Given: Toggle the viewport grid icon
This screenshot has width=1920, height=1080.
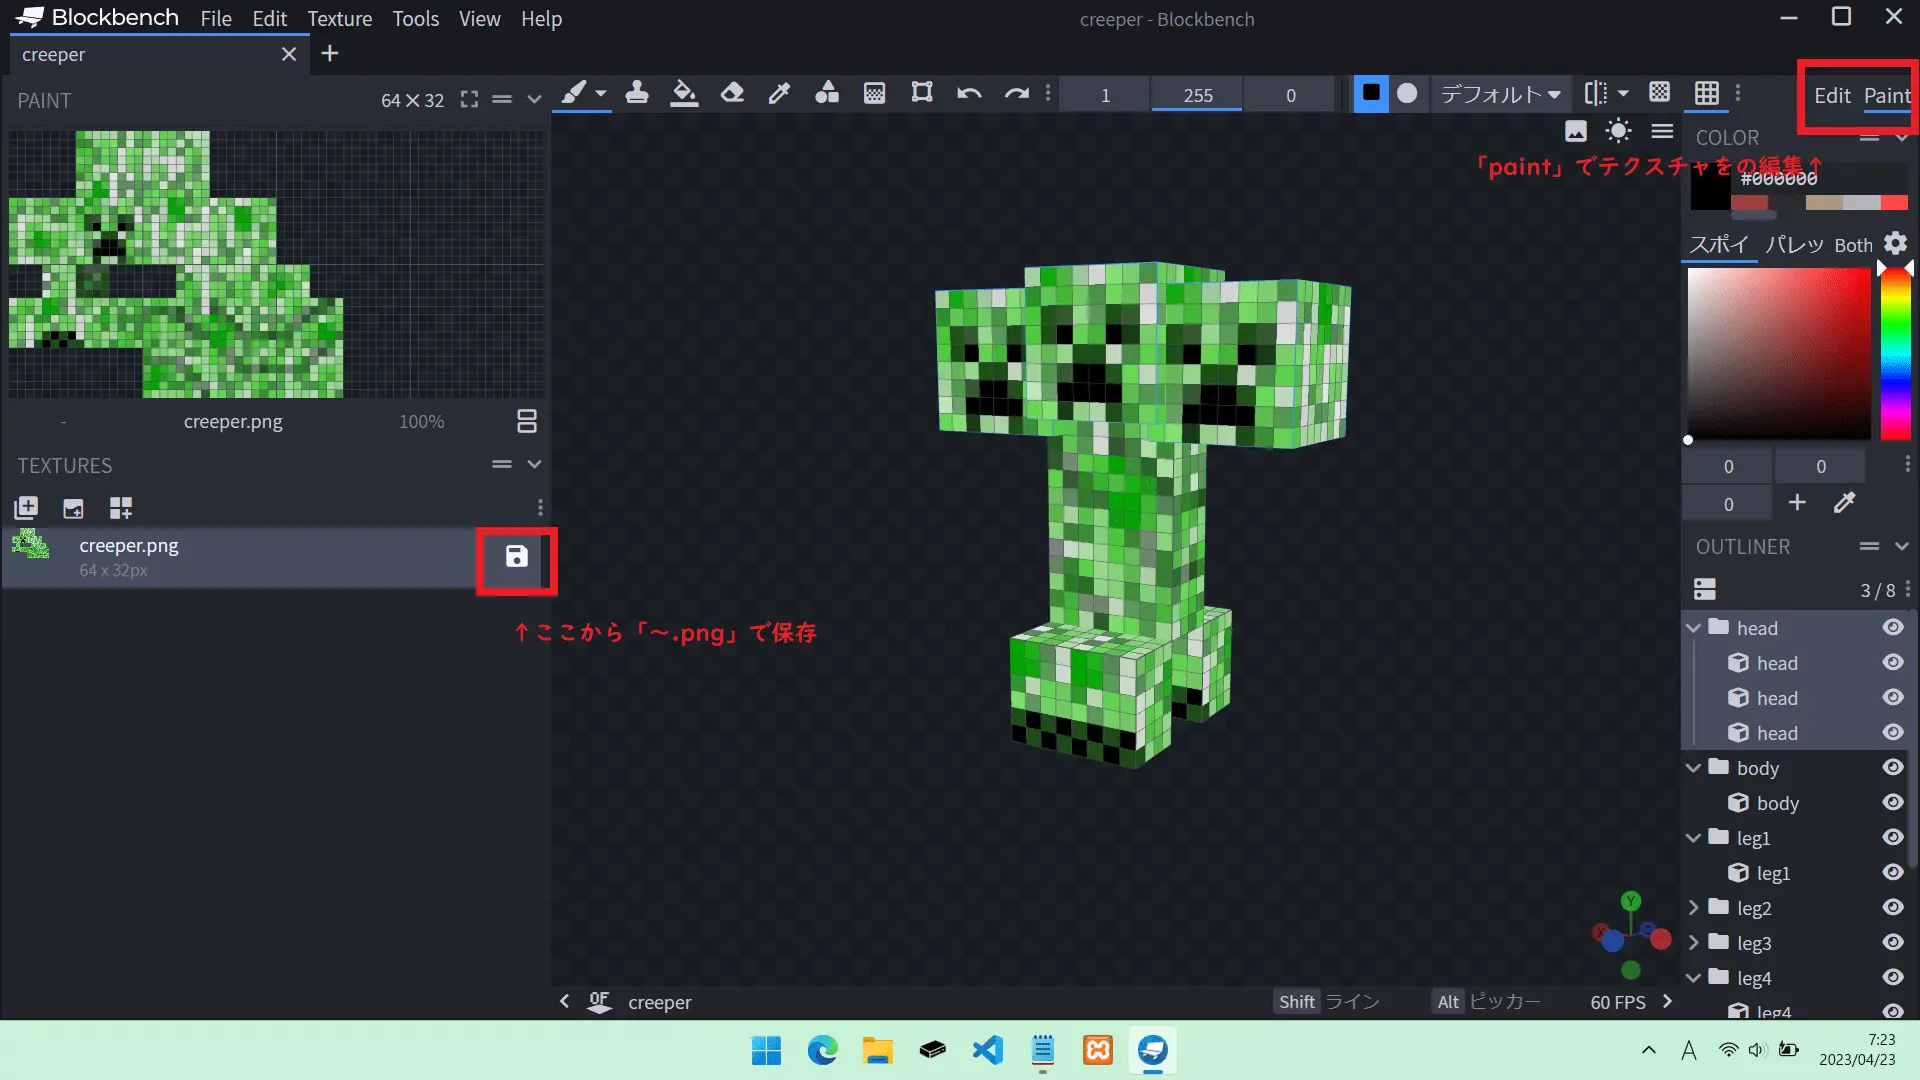Looking at the screenshot, I should [1707, 94].
